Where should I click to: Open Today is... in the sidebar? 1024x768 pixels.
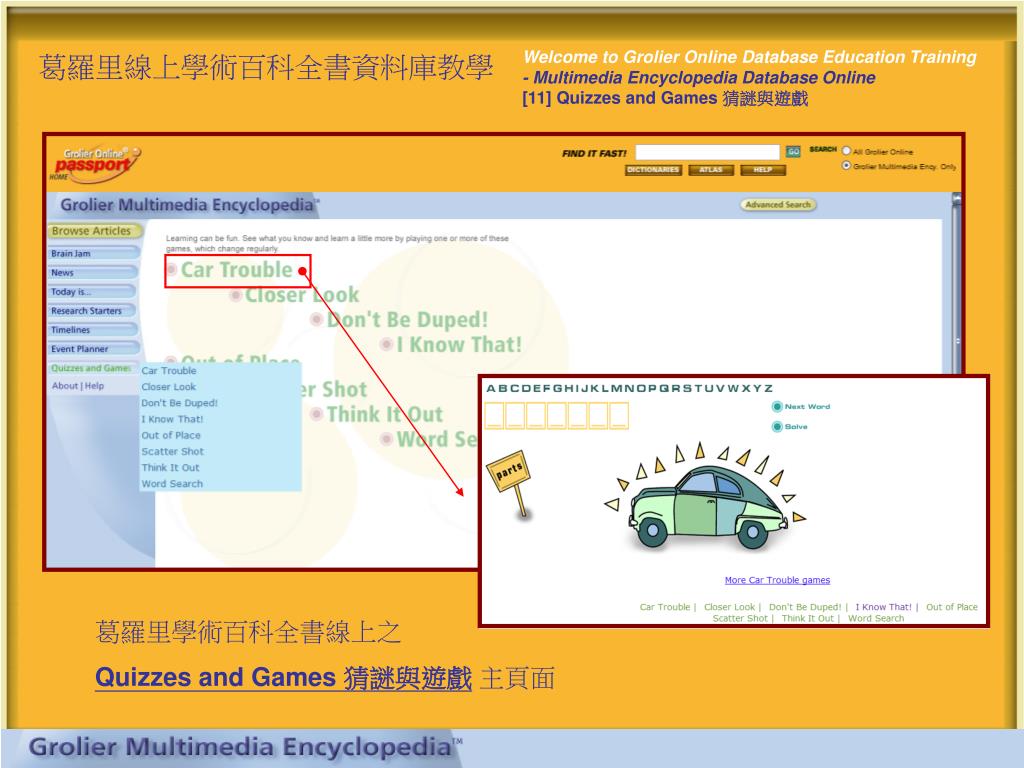[93, 292]
